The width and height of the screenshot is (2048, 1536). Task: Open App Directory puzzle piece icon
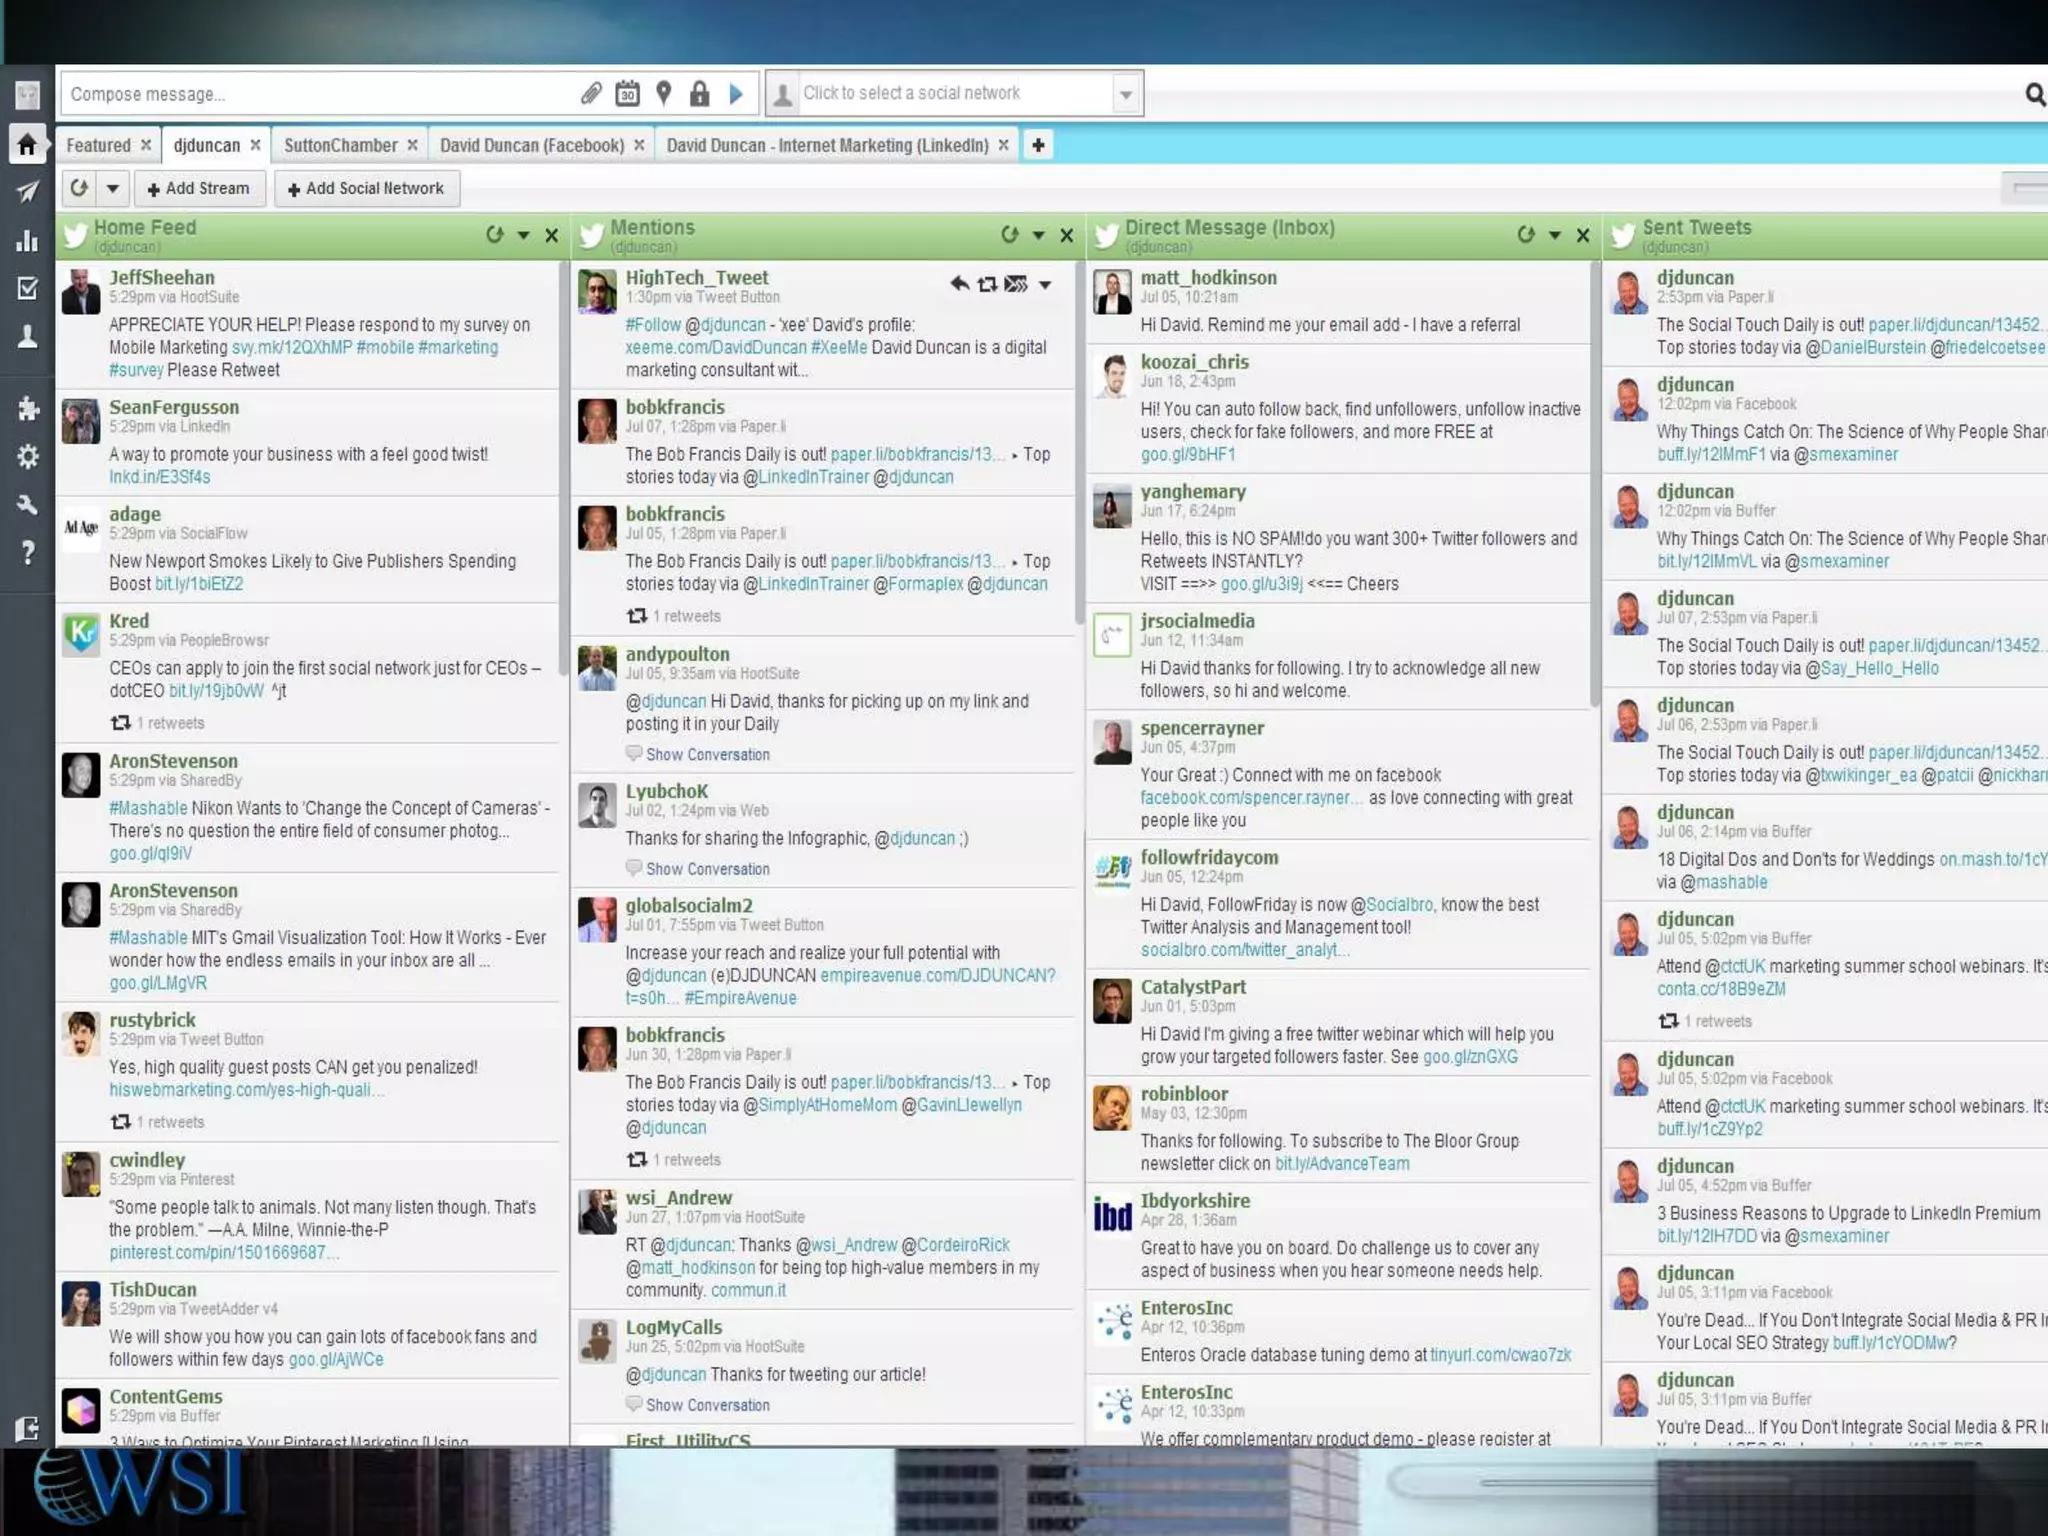27,408
